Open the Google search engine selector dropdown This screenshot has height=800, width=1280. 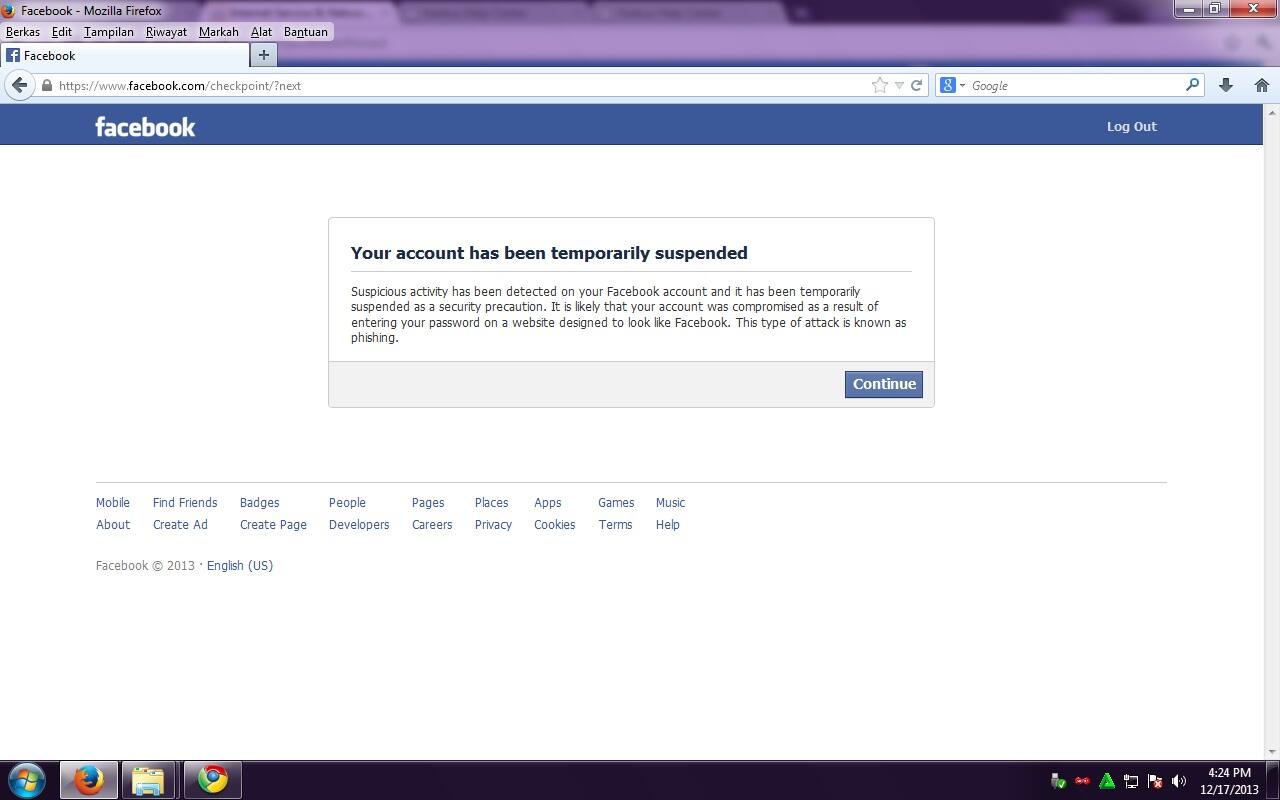click(x=952, y=85)
